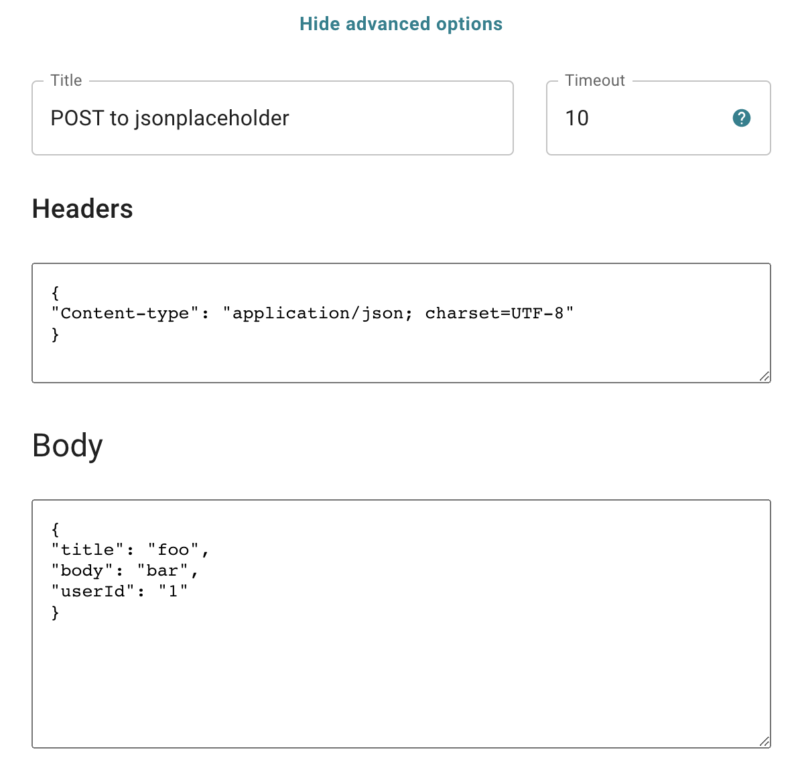Click the Timeout help question mark icon

[741, 118]
